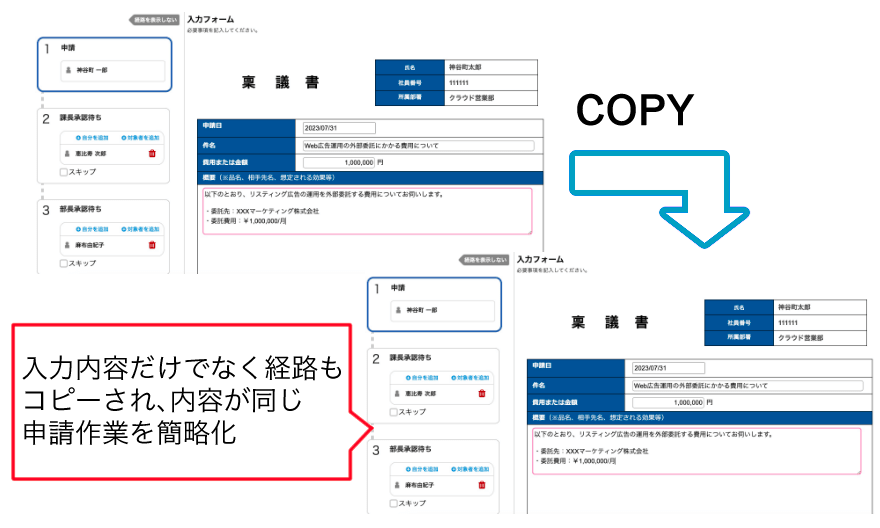
Task: Delete 恵比寿 次郎 with trash icon in upper-left form
Action: [x=152, y=153]
